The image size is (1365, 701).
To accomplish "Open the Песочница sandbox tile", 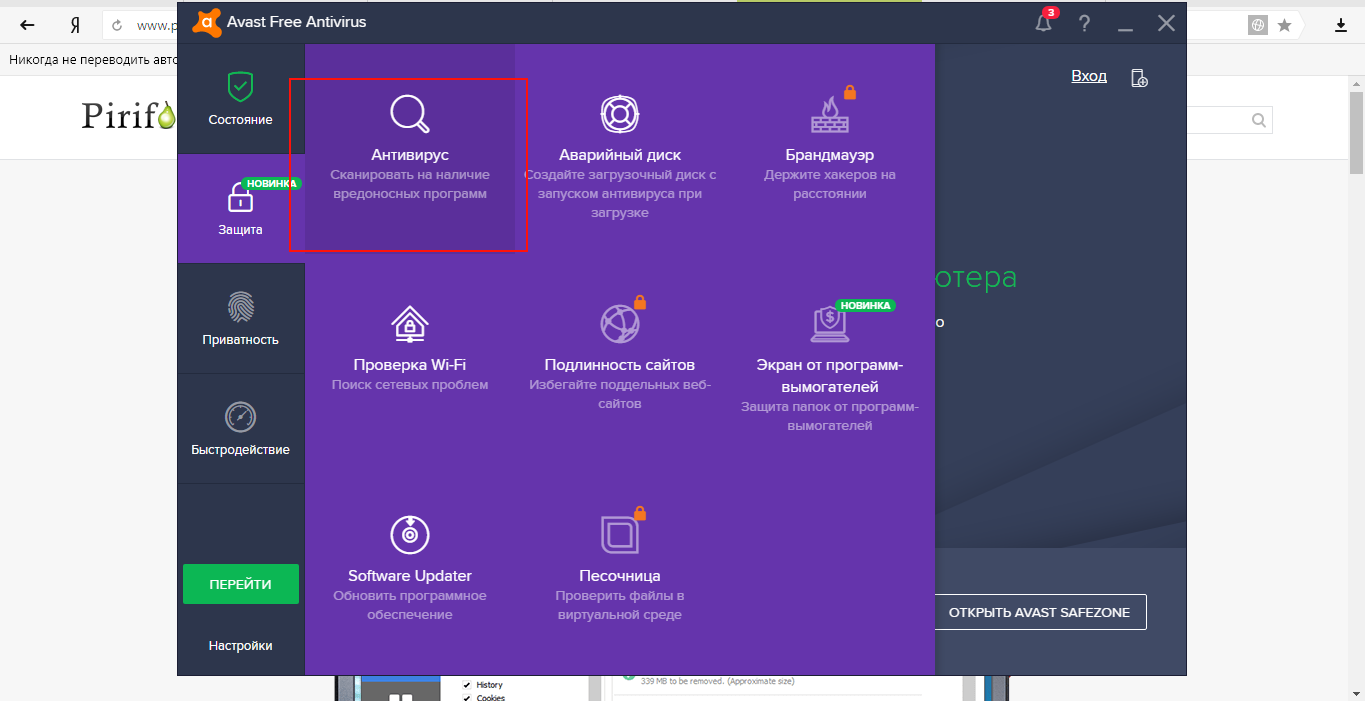I will 620,567.
